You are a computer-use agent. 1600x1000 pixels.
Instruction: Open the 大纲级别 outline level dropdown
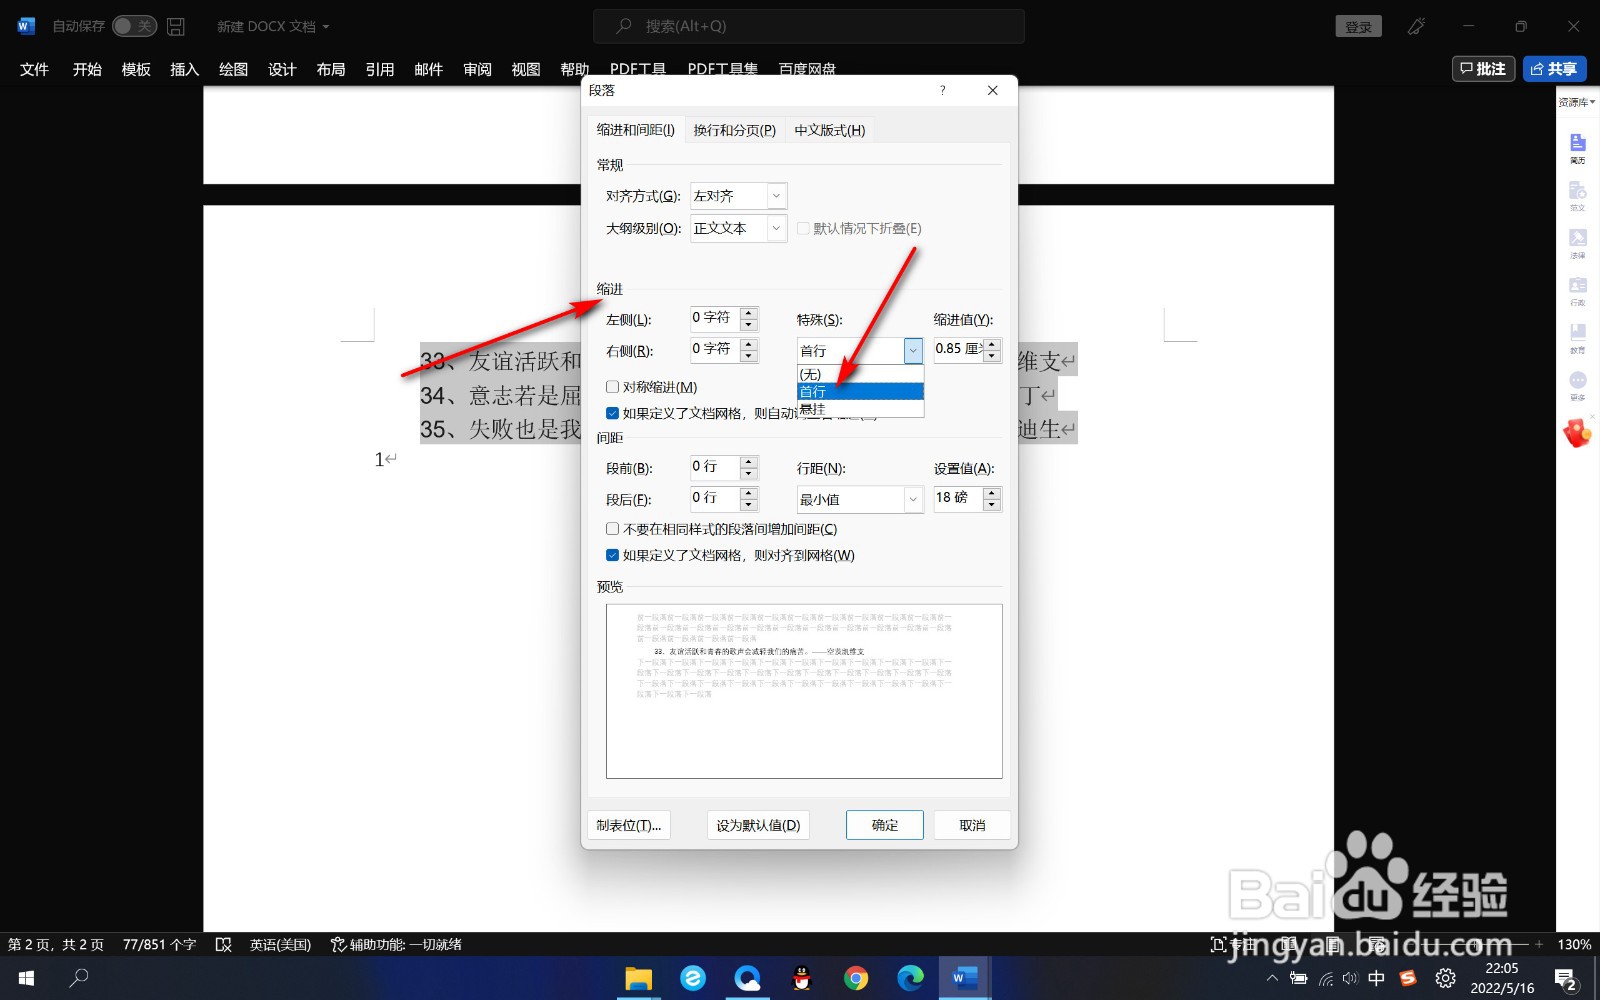pyautogui.click(x=776, y=228)
